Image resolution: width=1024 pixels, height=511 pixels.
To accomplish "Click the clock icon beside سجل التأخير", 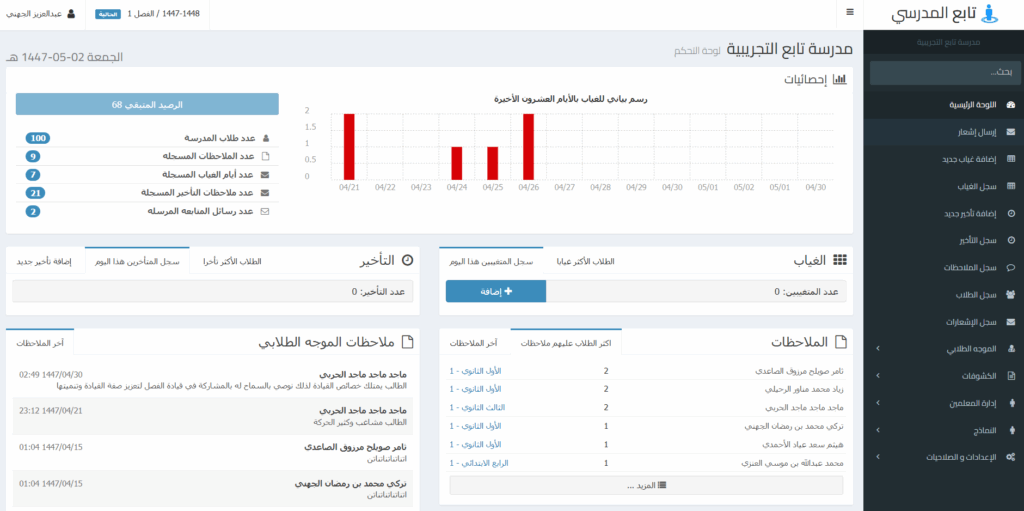I will (x=1011, y=240).
